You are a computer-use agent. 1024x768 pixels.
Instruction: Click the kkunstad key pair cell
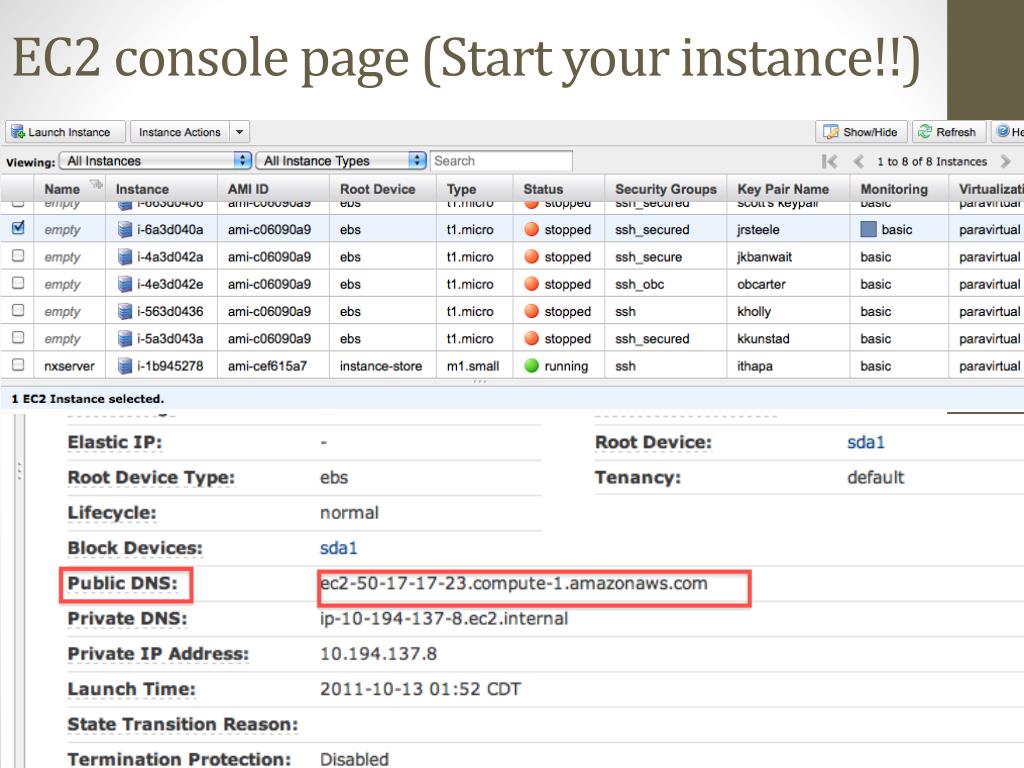click(763, 338)
